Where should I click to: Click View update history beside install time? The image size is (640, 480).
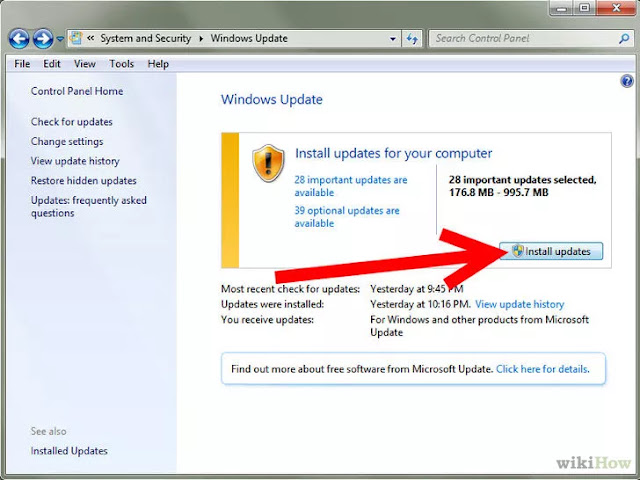coord(520,304)
